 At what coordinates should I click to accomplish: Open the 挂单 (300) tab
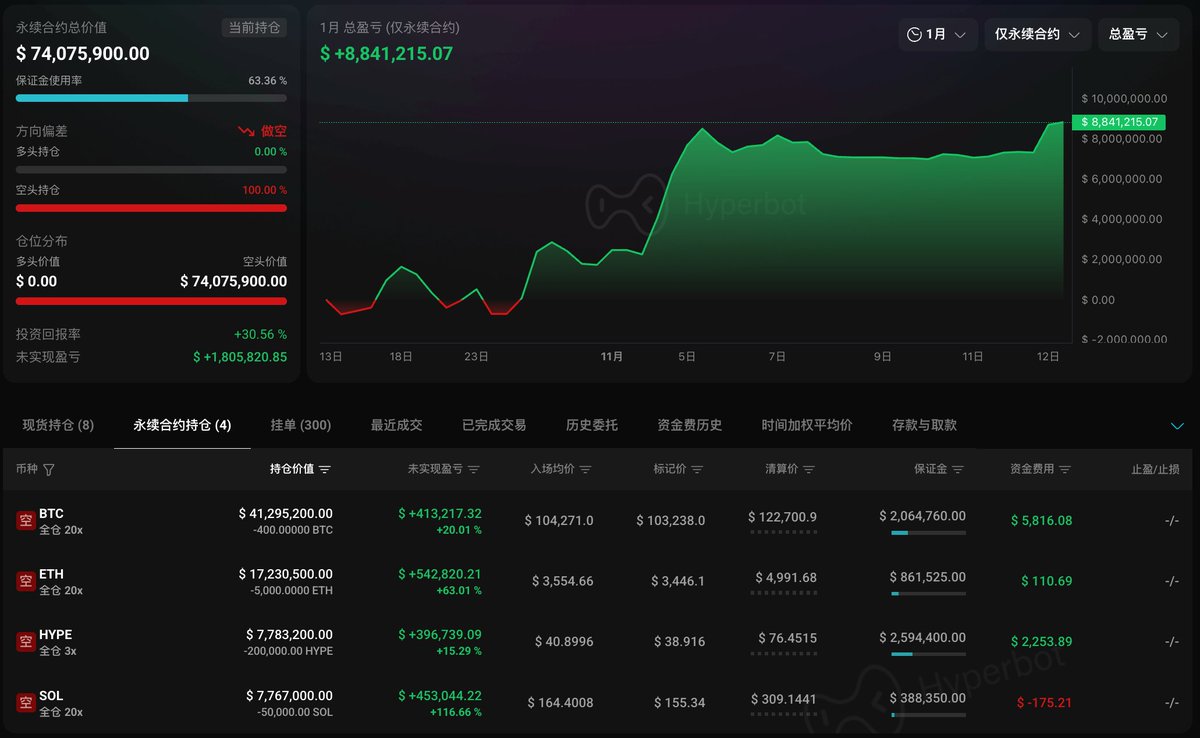301,425
